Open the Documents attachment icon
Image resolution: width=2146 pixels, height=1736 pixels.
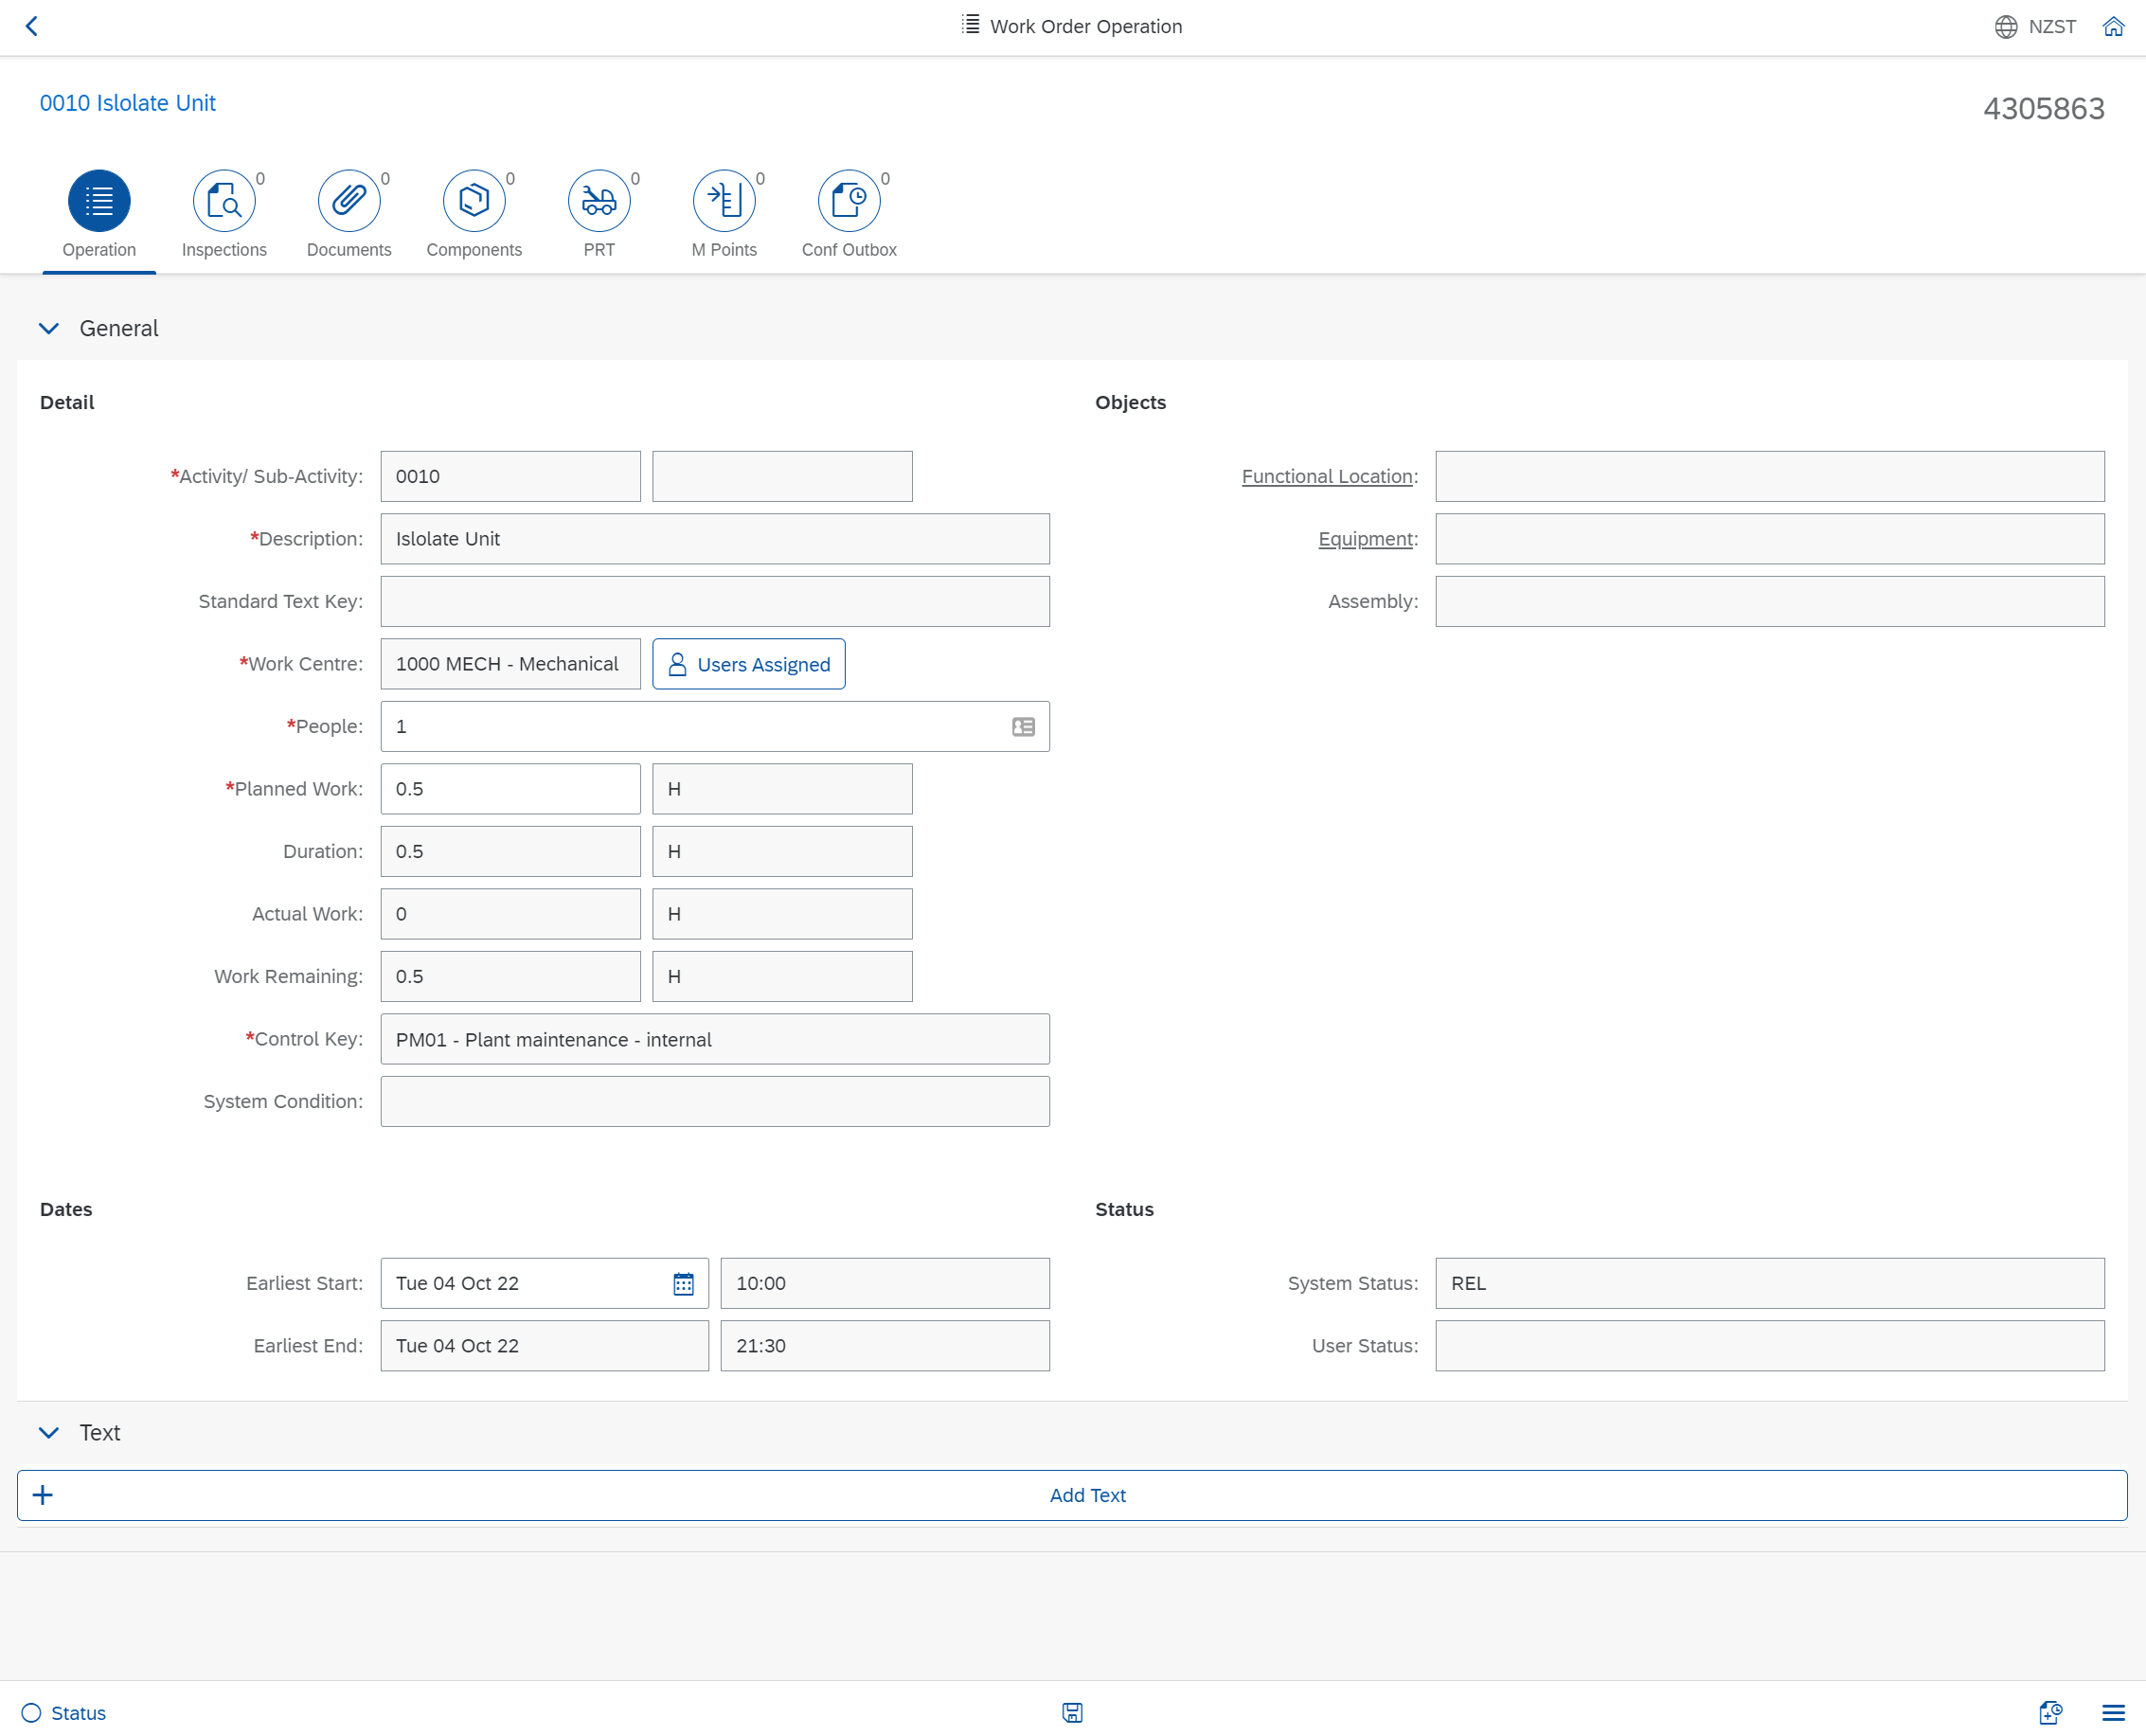tap(348, 200)
